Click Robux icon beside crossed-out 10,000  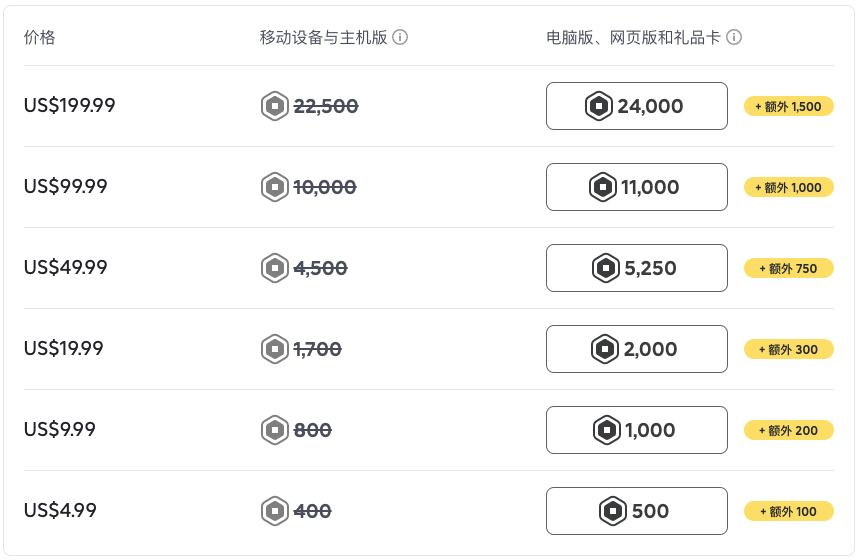(x=274, y=187)
